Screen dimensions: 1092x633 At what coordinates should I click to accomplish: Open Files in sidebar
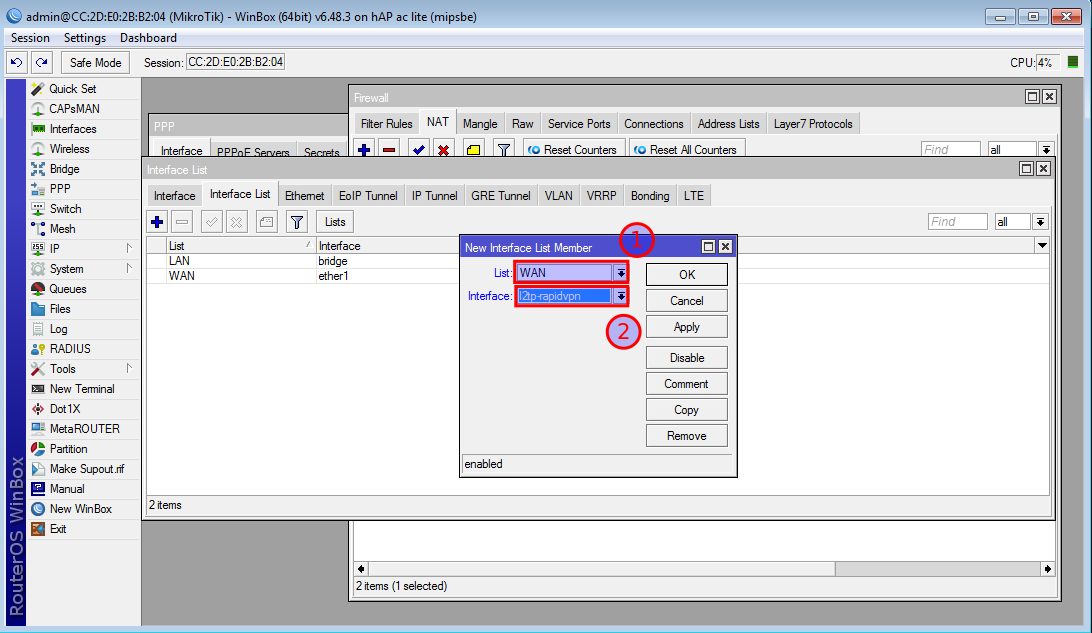[60, 308]
